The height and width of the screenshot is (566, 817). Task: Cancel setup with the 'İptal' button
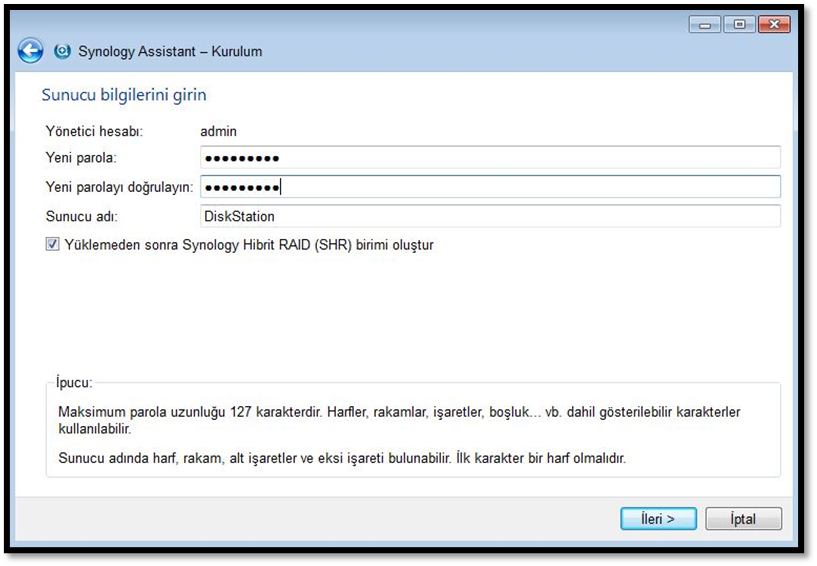coord(743,519)
